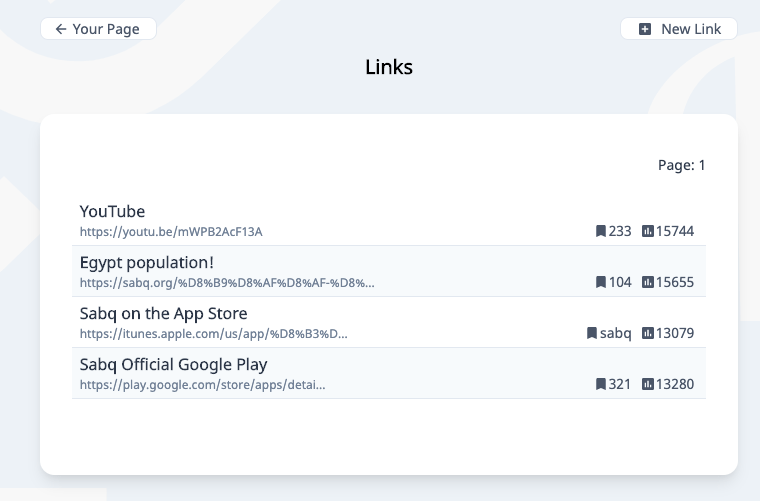The image size is (760, 501).
Task: Click the stats chart icon for YouTube
Action: (648, 231)
